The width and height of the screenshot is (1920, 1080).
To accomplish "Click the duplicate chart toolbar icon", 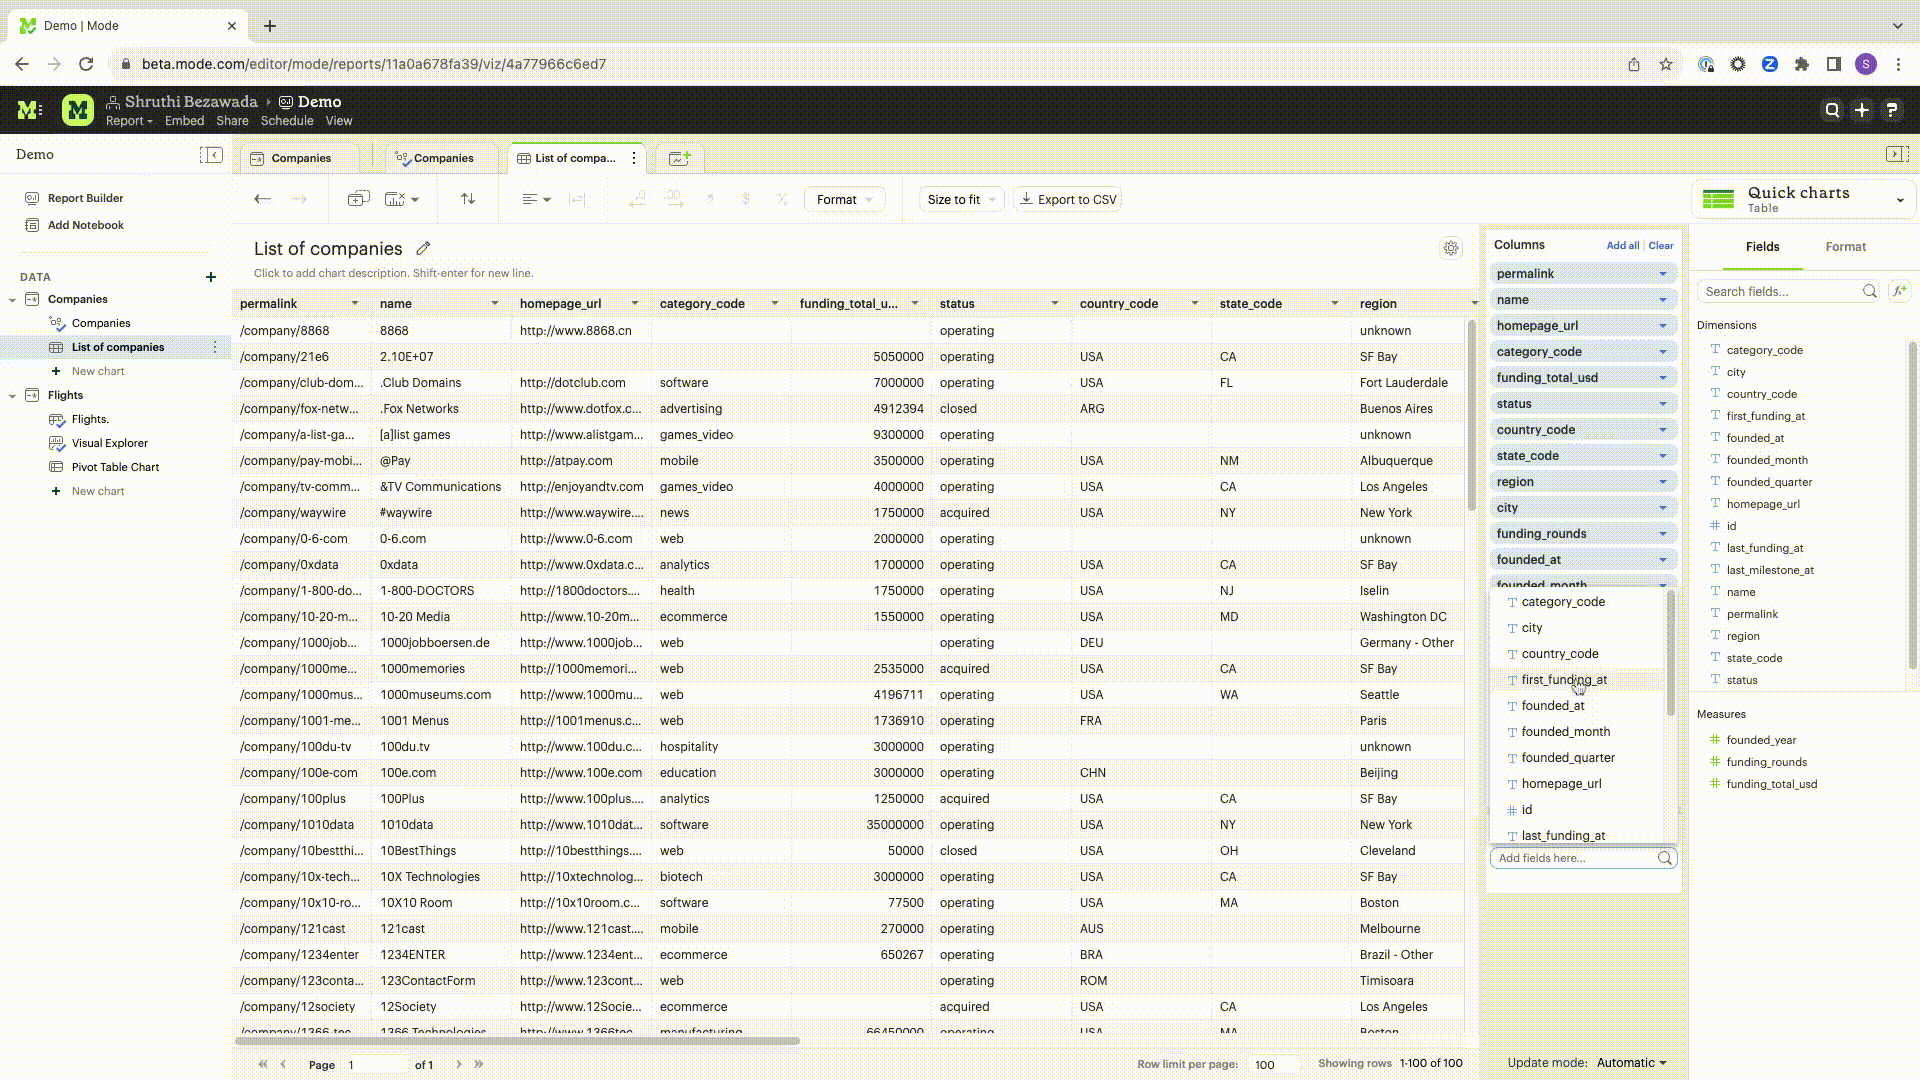I will point(358,199).
